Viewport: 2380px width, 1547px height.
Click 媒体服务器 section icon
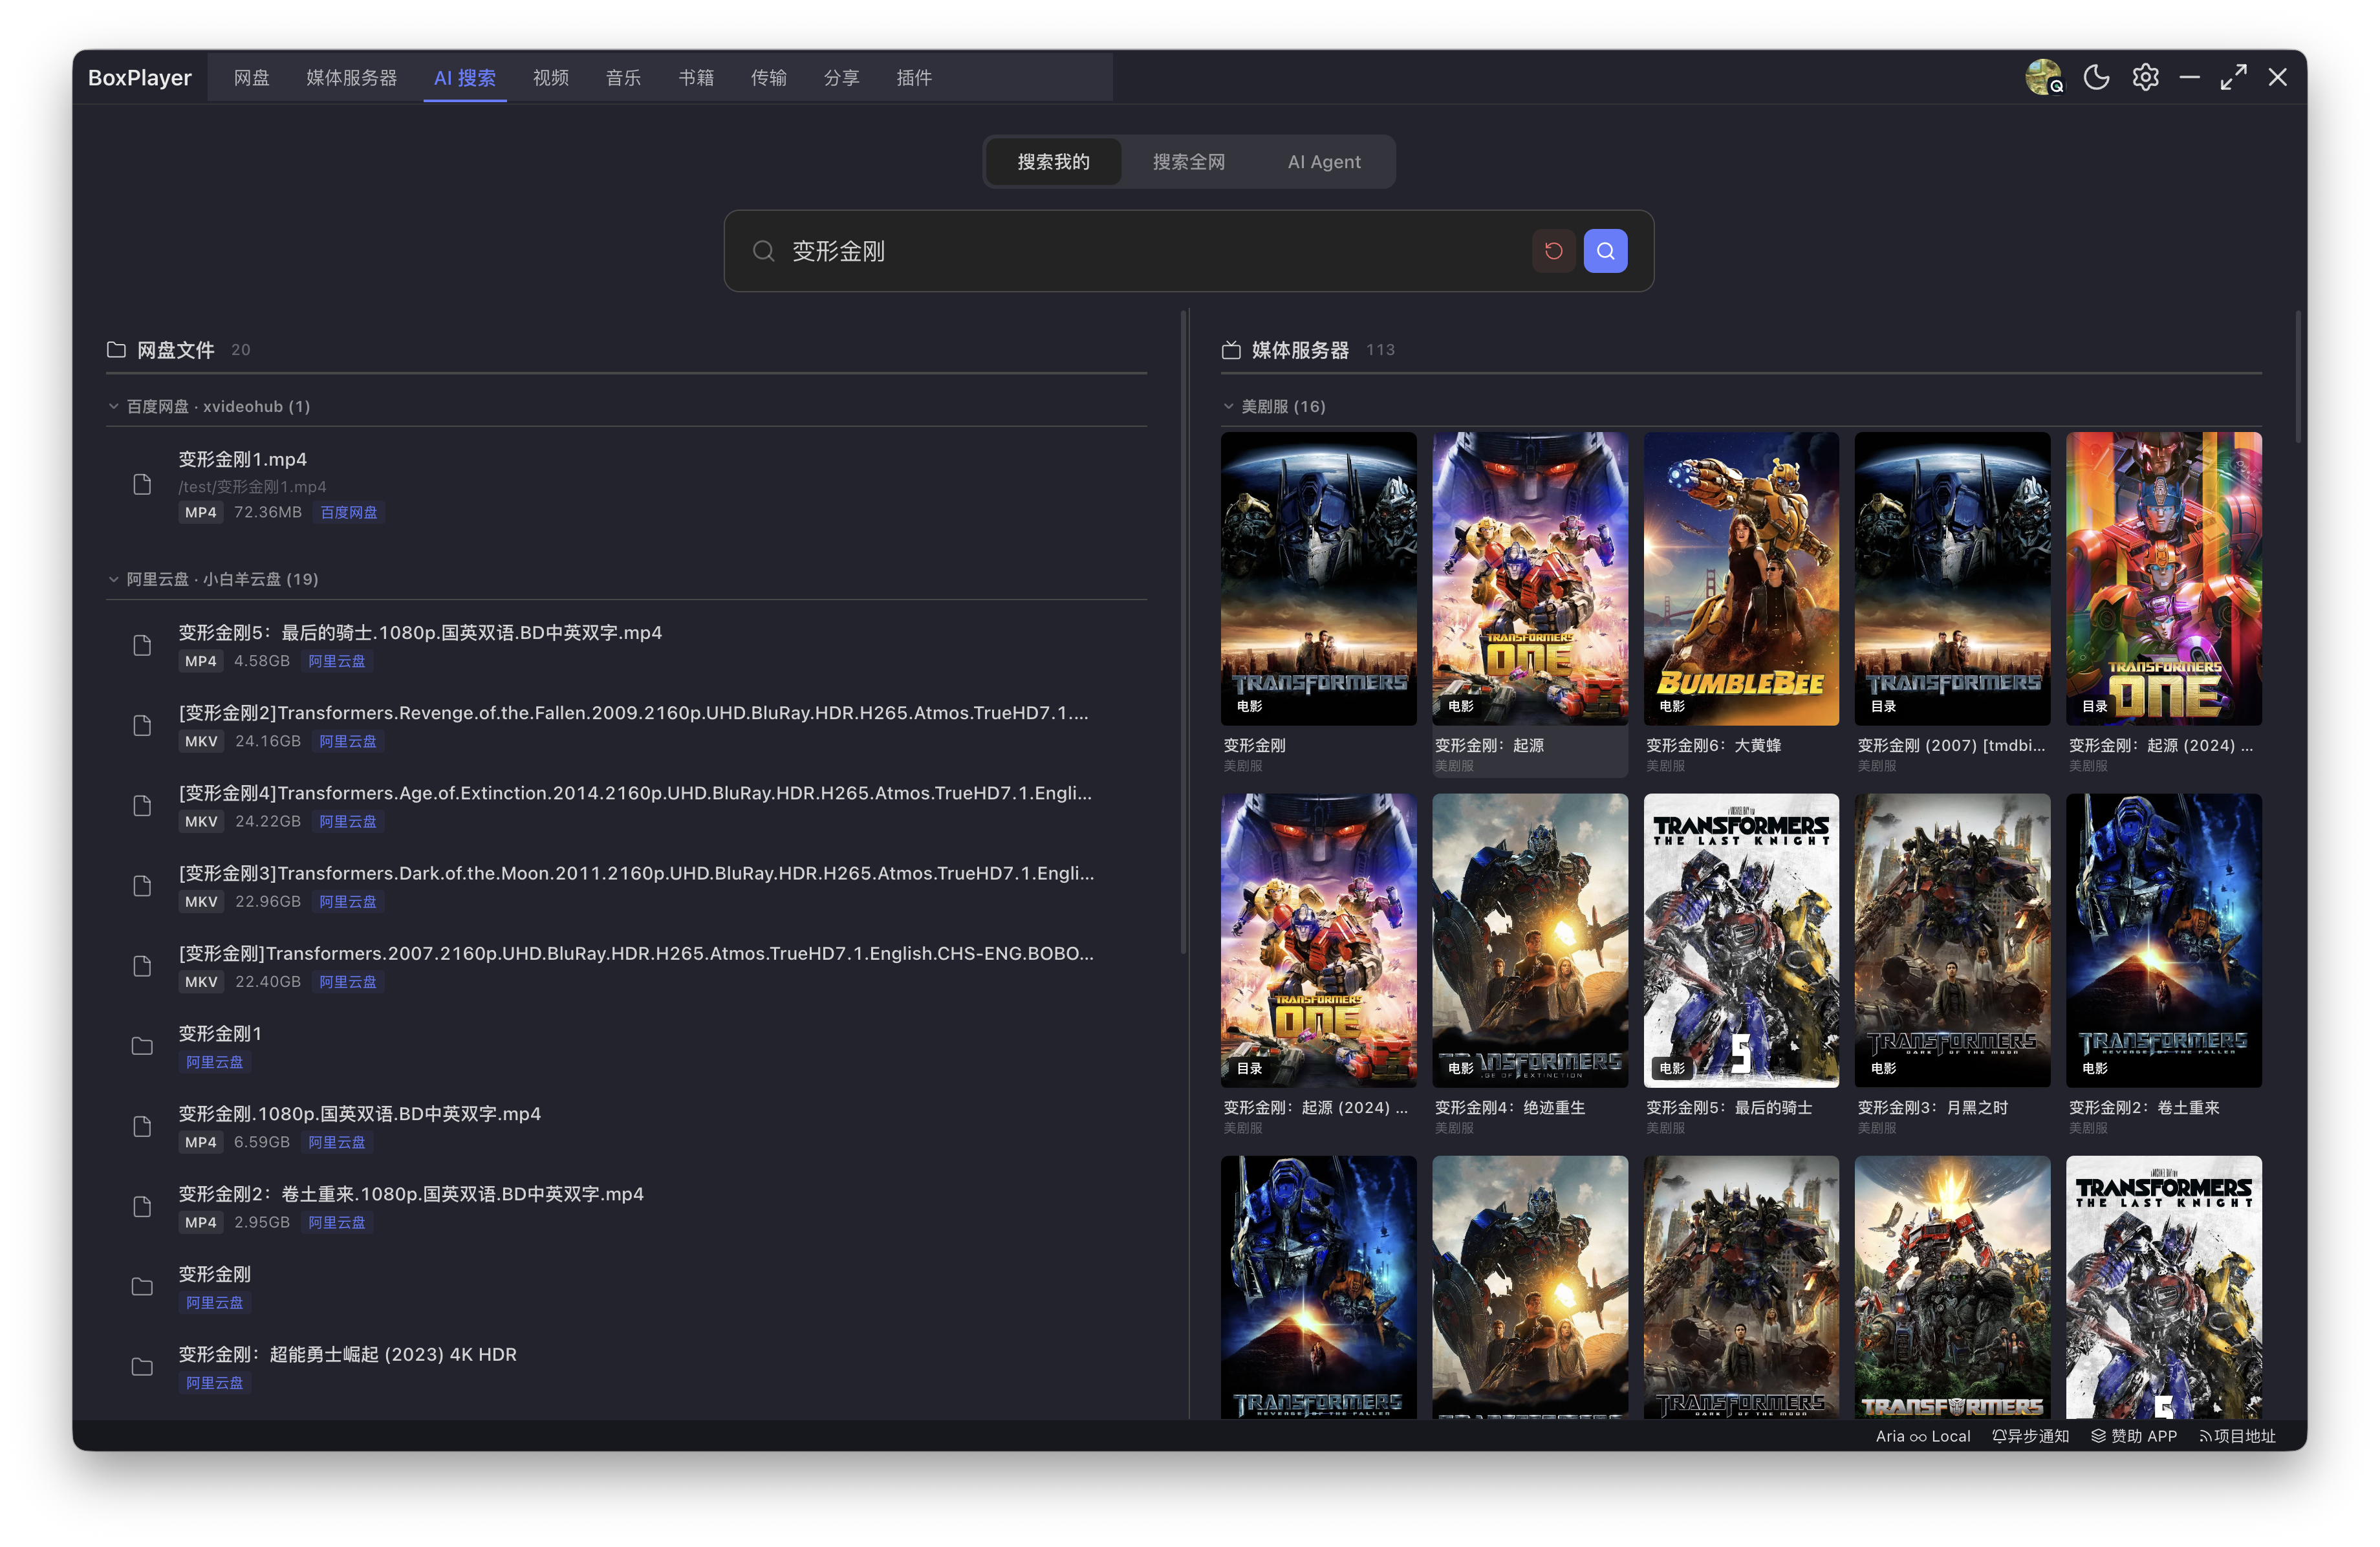click(x=1231, y=349)
